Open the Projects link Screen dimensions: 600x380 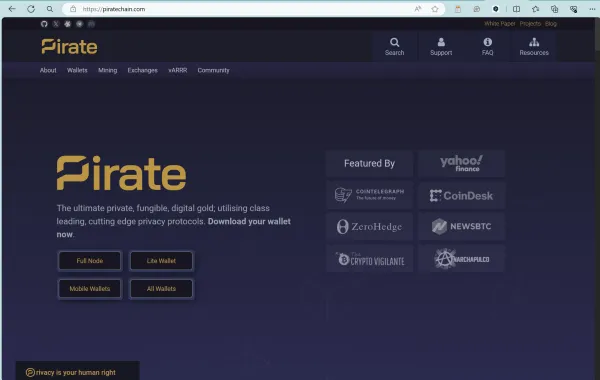tap(530, 24)
